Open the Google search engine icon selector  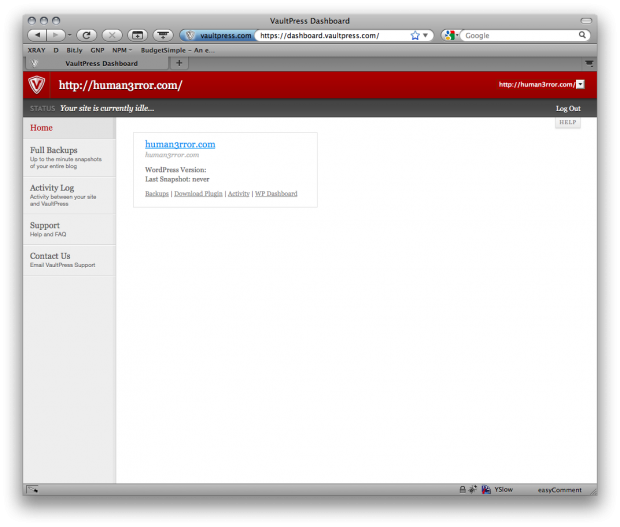click(450, 36)
